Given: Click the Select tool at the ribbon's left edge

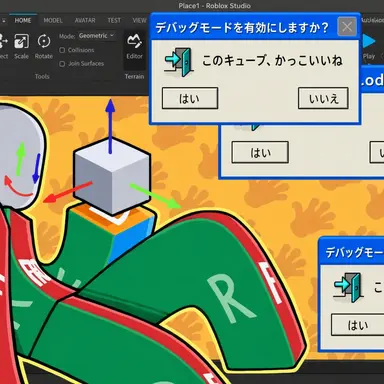Looking at the screenshot, I should click(3, 47).
